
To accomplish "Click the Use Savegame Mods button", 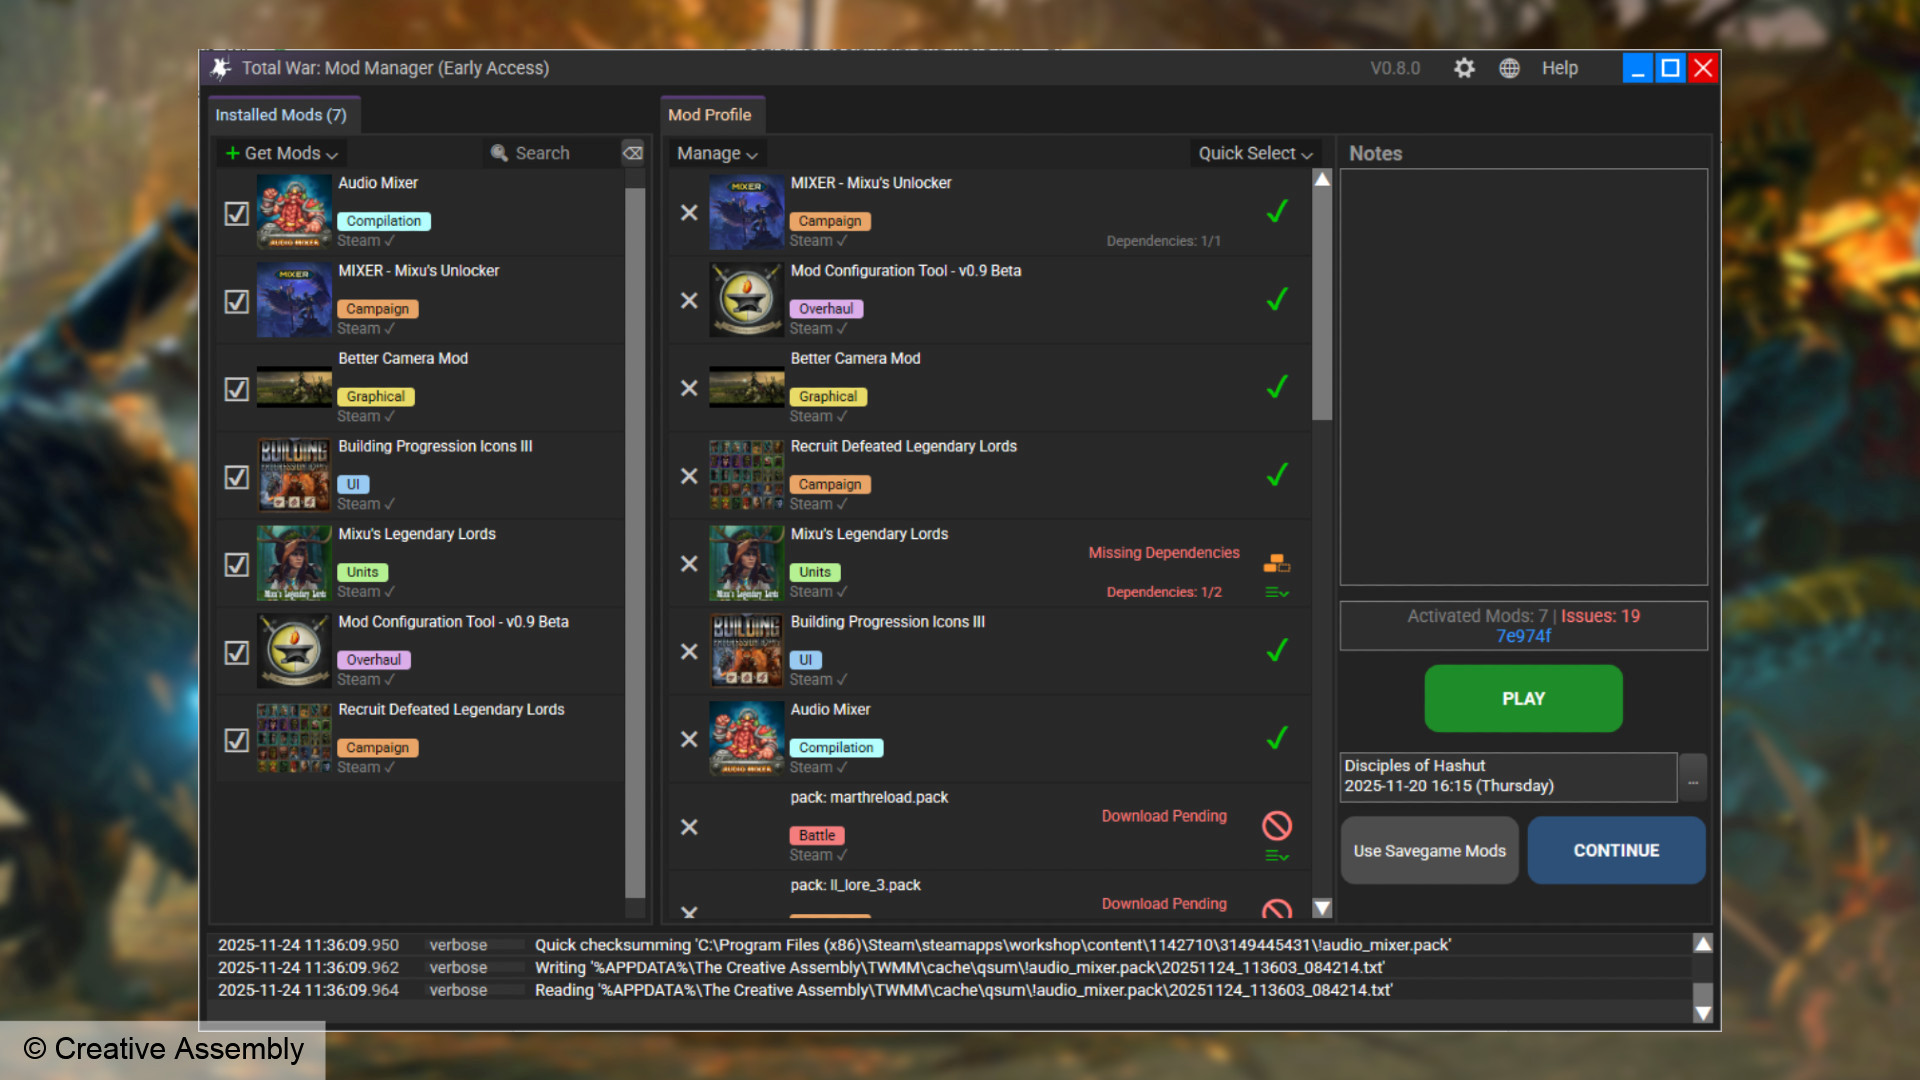I will 1429,850.
